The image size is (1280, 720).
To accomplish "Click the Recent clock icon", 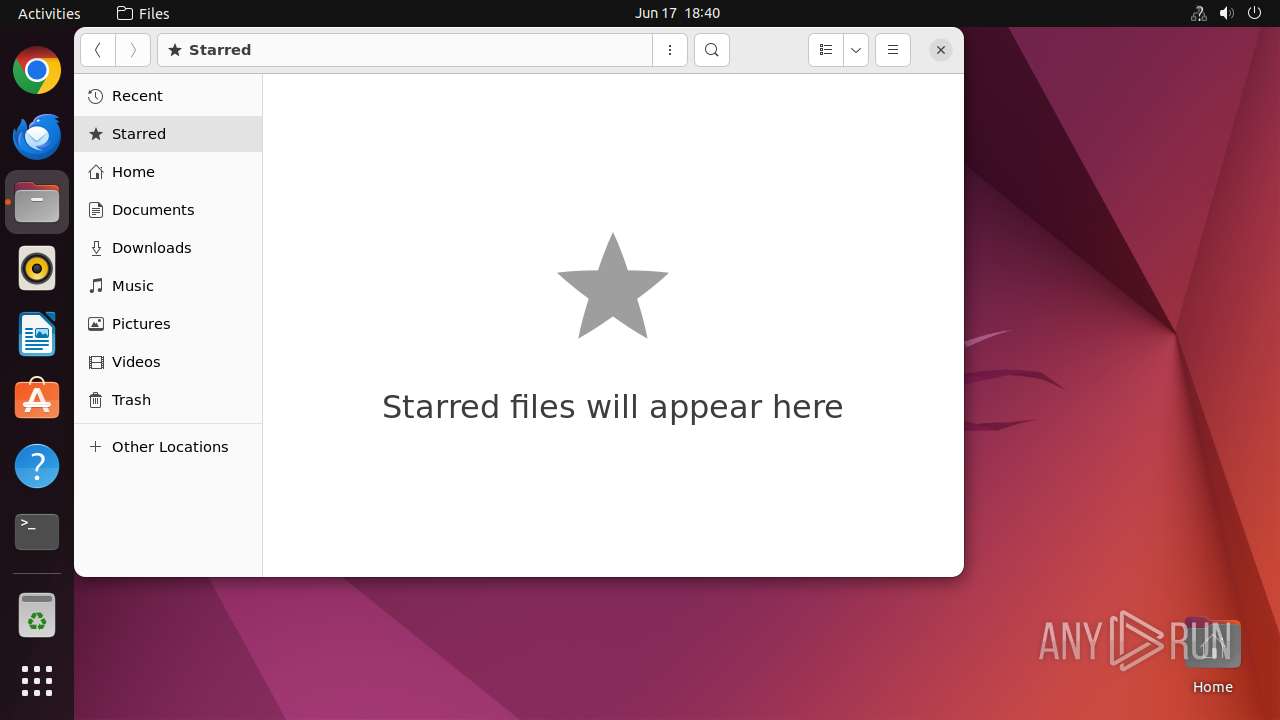I will coord(96,96).
